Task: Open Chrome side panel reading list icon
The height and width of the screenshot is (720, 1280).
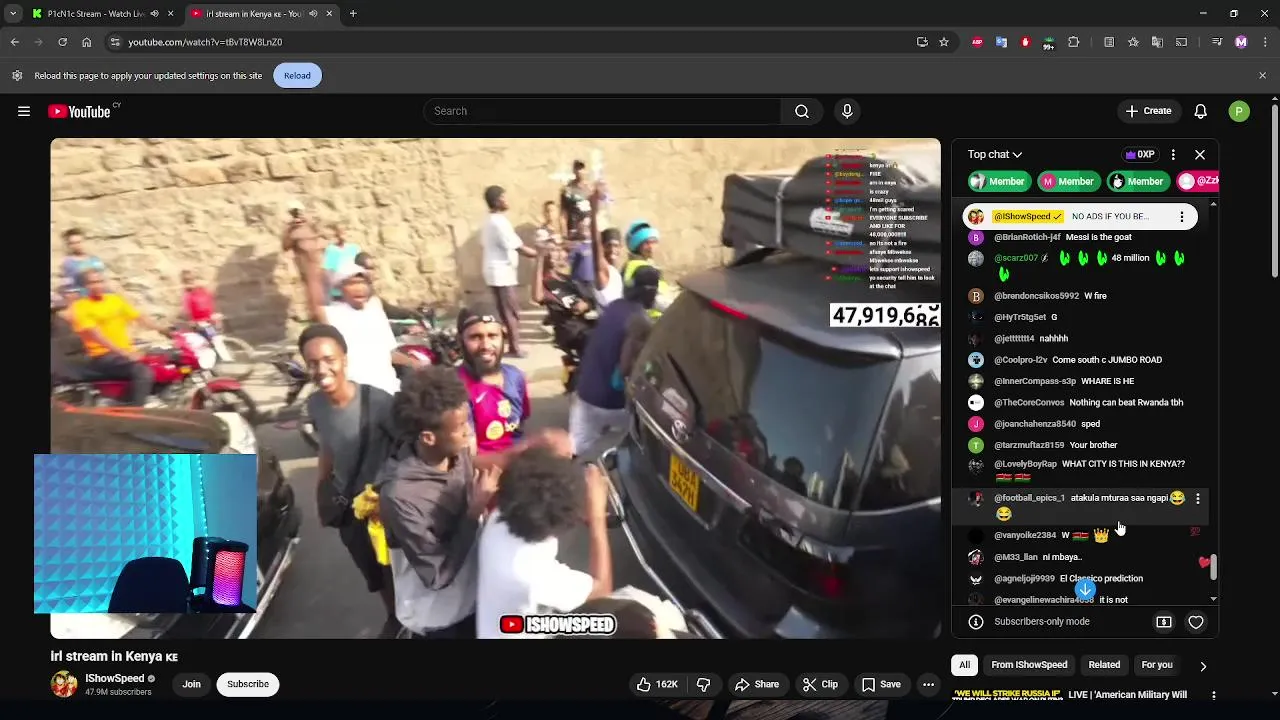Action: coord(1109,42)
